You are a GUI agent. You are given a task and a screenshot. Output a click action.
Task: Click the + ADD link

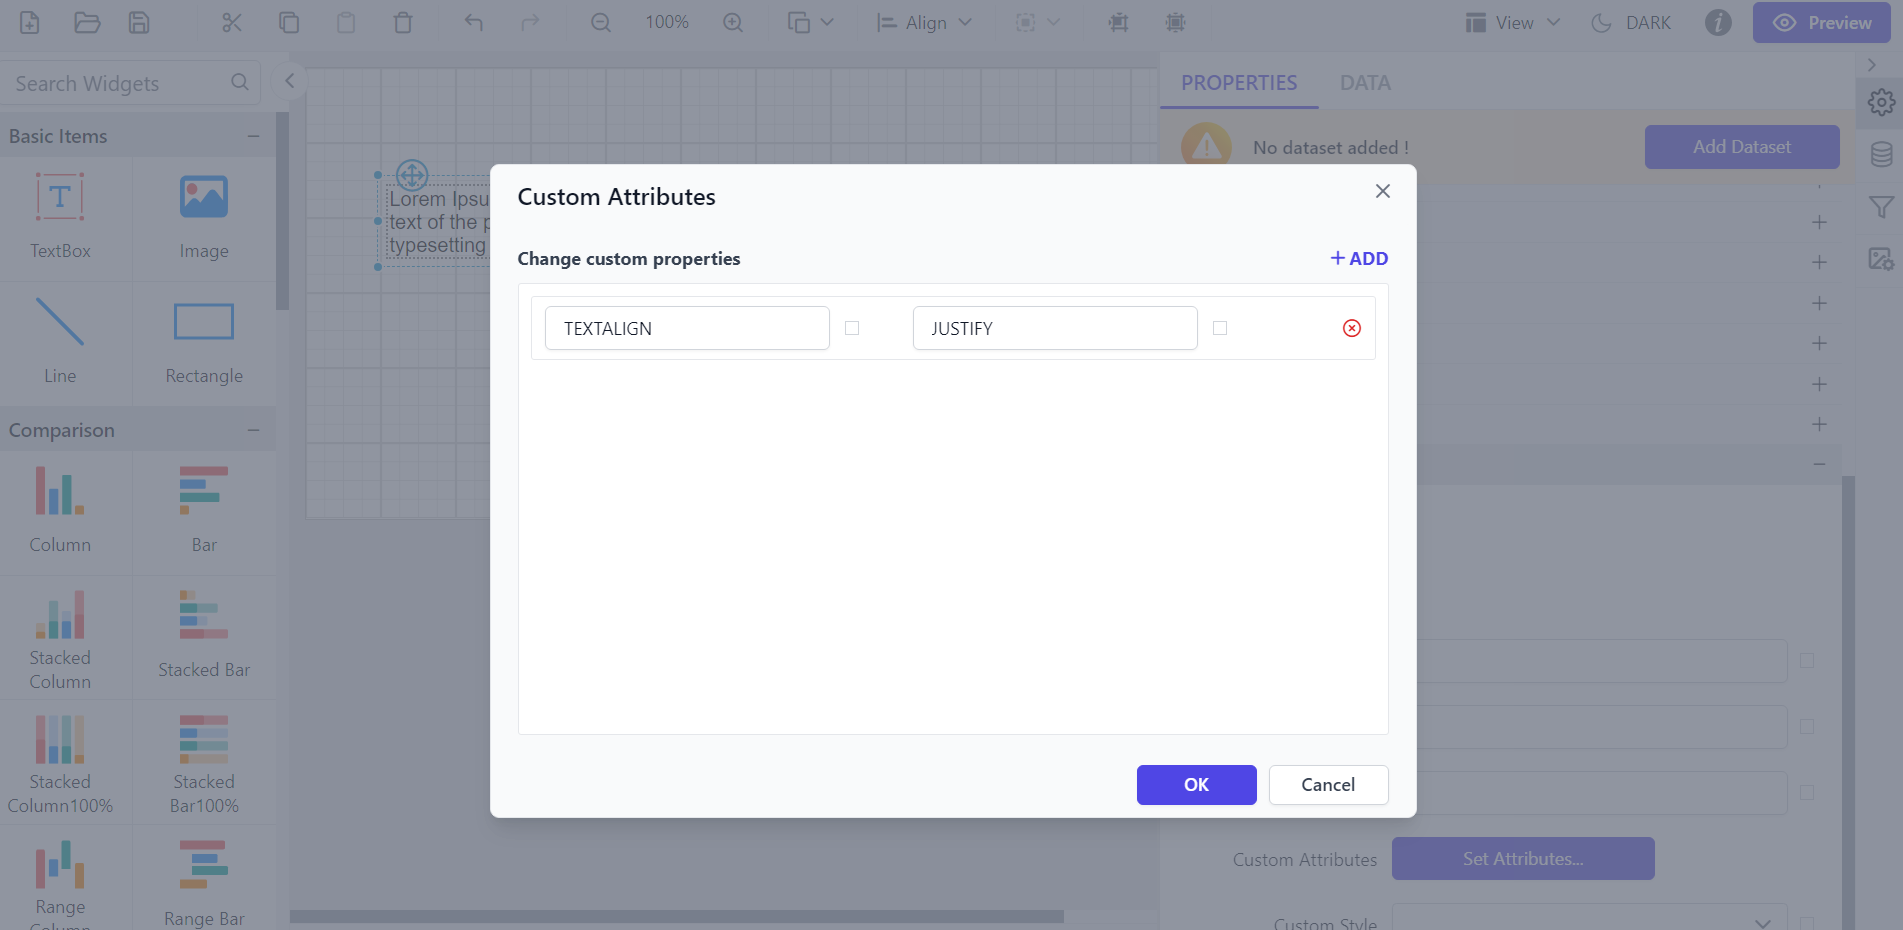pos(1359,258)
